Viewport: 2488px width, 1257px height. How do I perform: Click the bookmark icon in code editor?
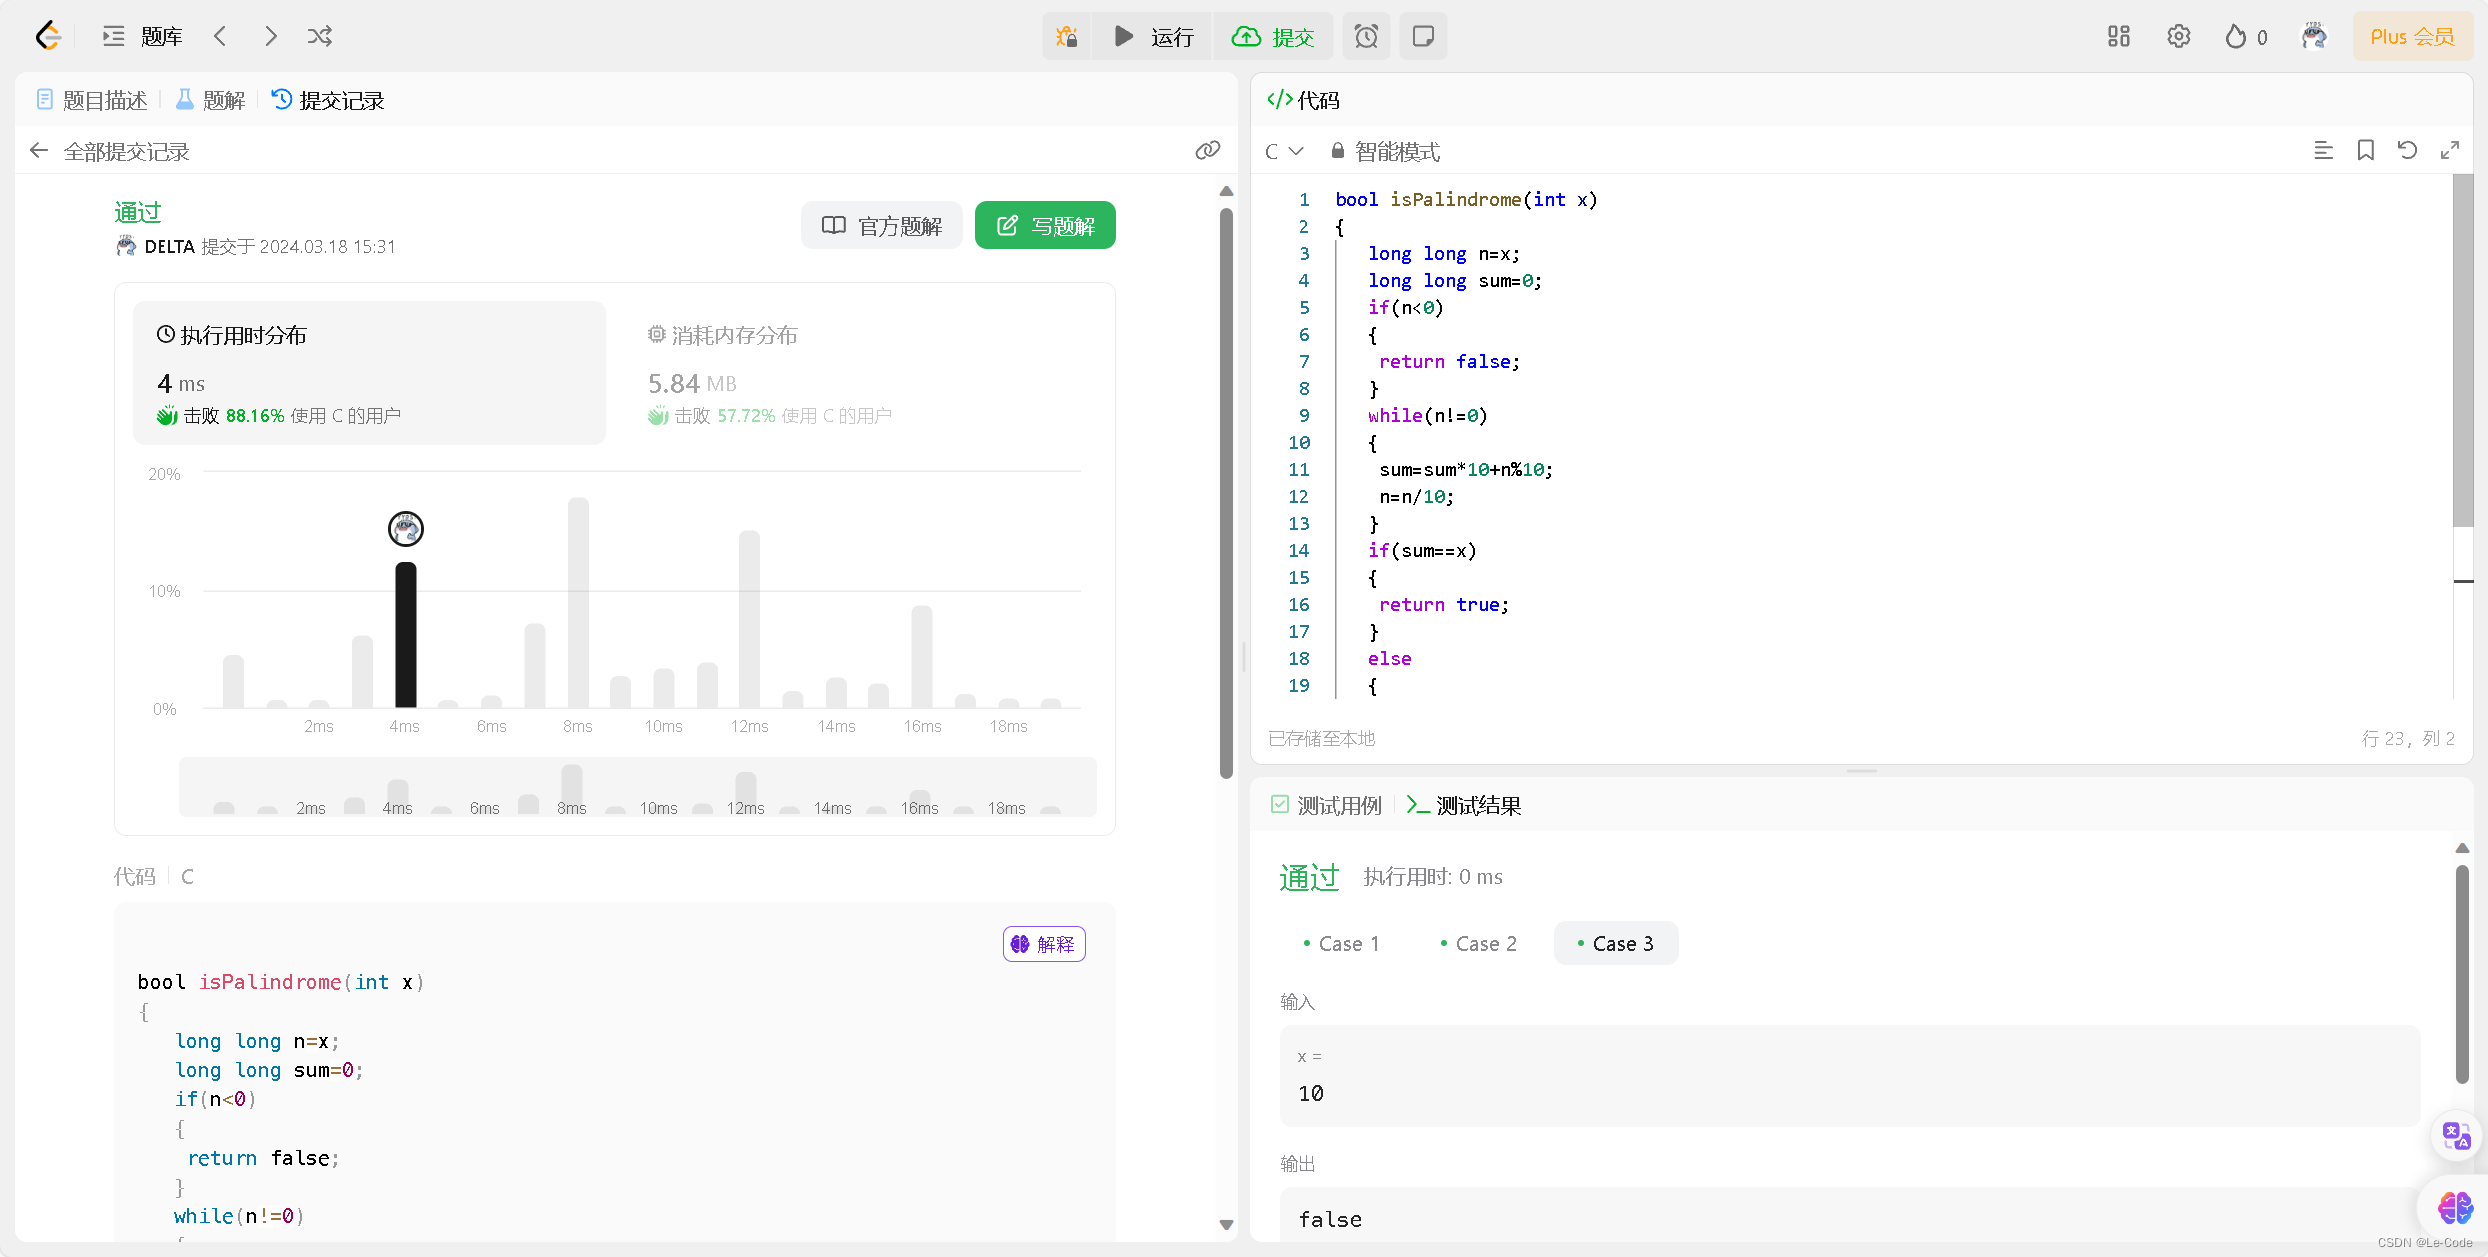point(2365,151)
